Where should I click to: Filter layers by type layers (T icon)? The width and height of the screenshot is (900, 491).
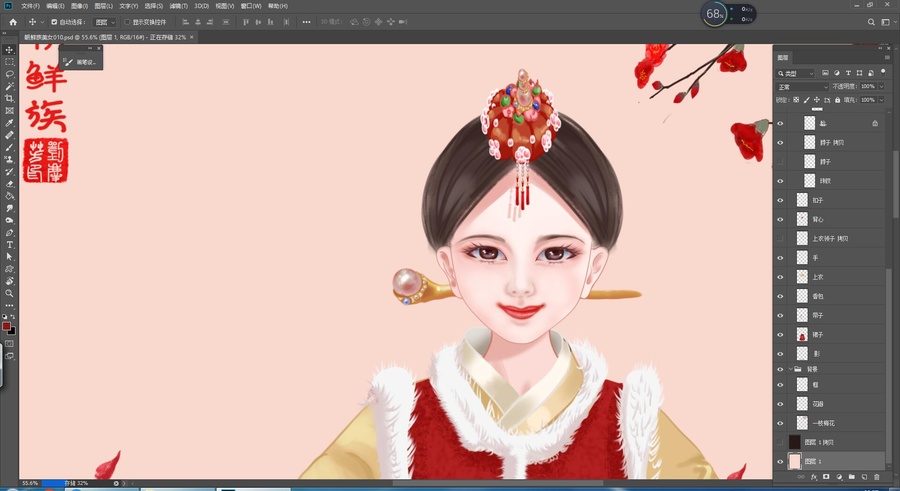pyautogui.click(x=848, y=73)
